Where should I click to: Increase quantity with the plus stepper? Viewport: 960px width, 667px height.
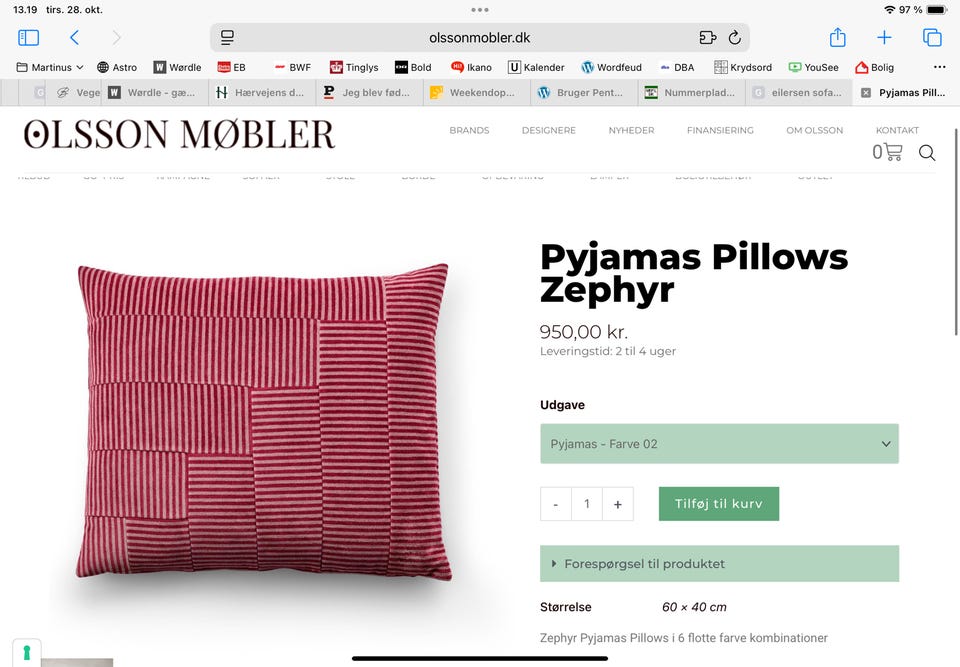coord(618,504)
